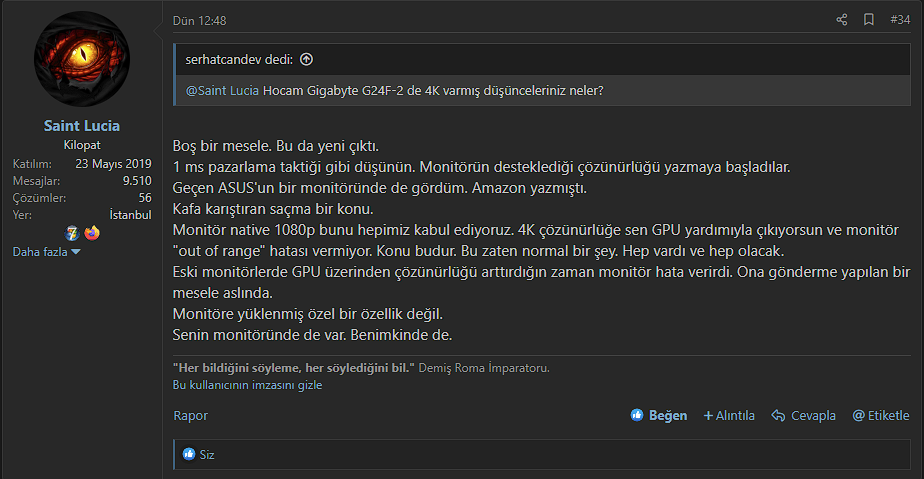Open the permalink #34 post number
The height and width of the screenshot is (479, 924).
click(x=899, y=20)
